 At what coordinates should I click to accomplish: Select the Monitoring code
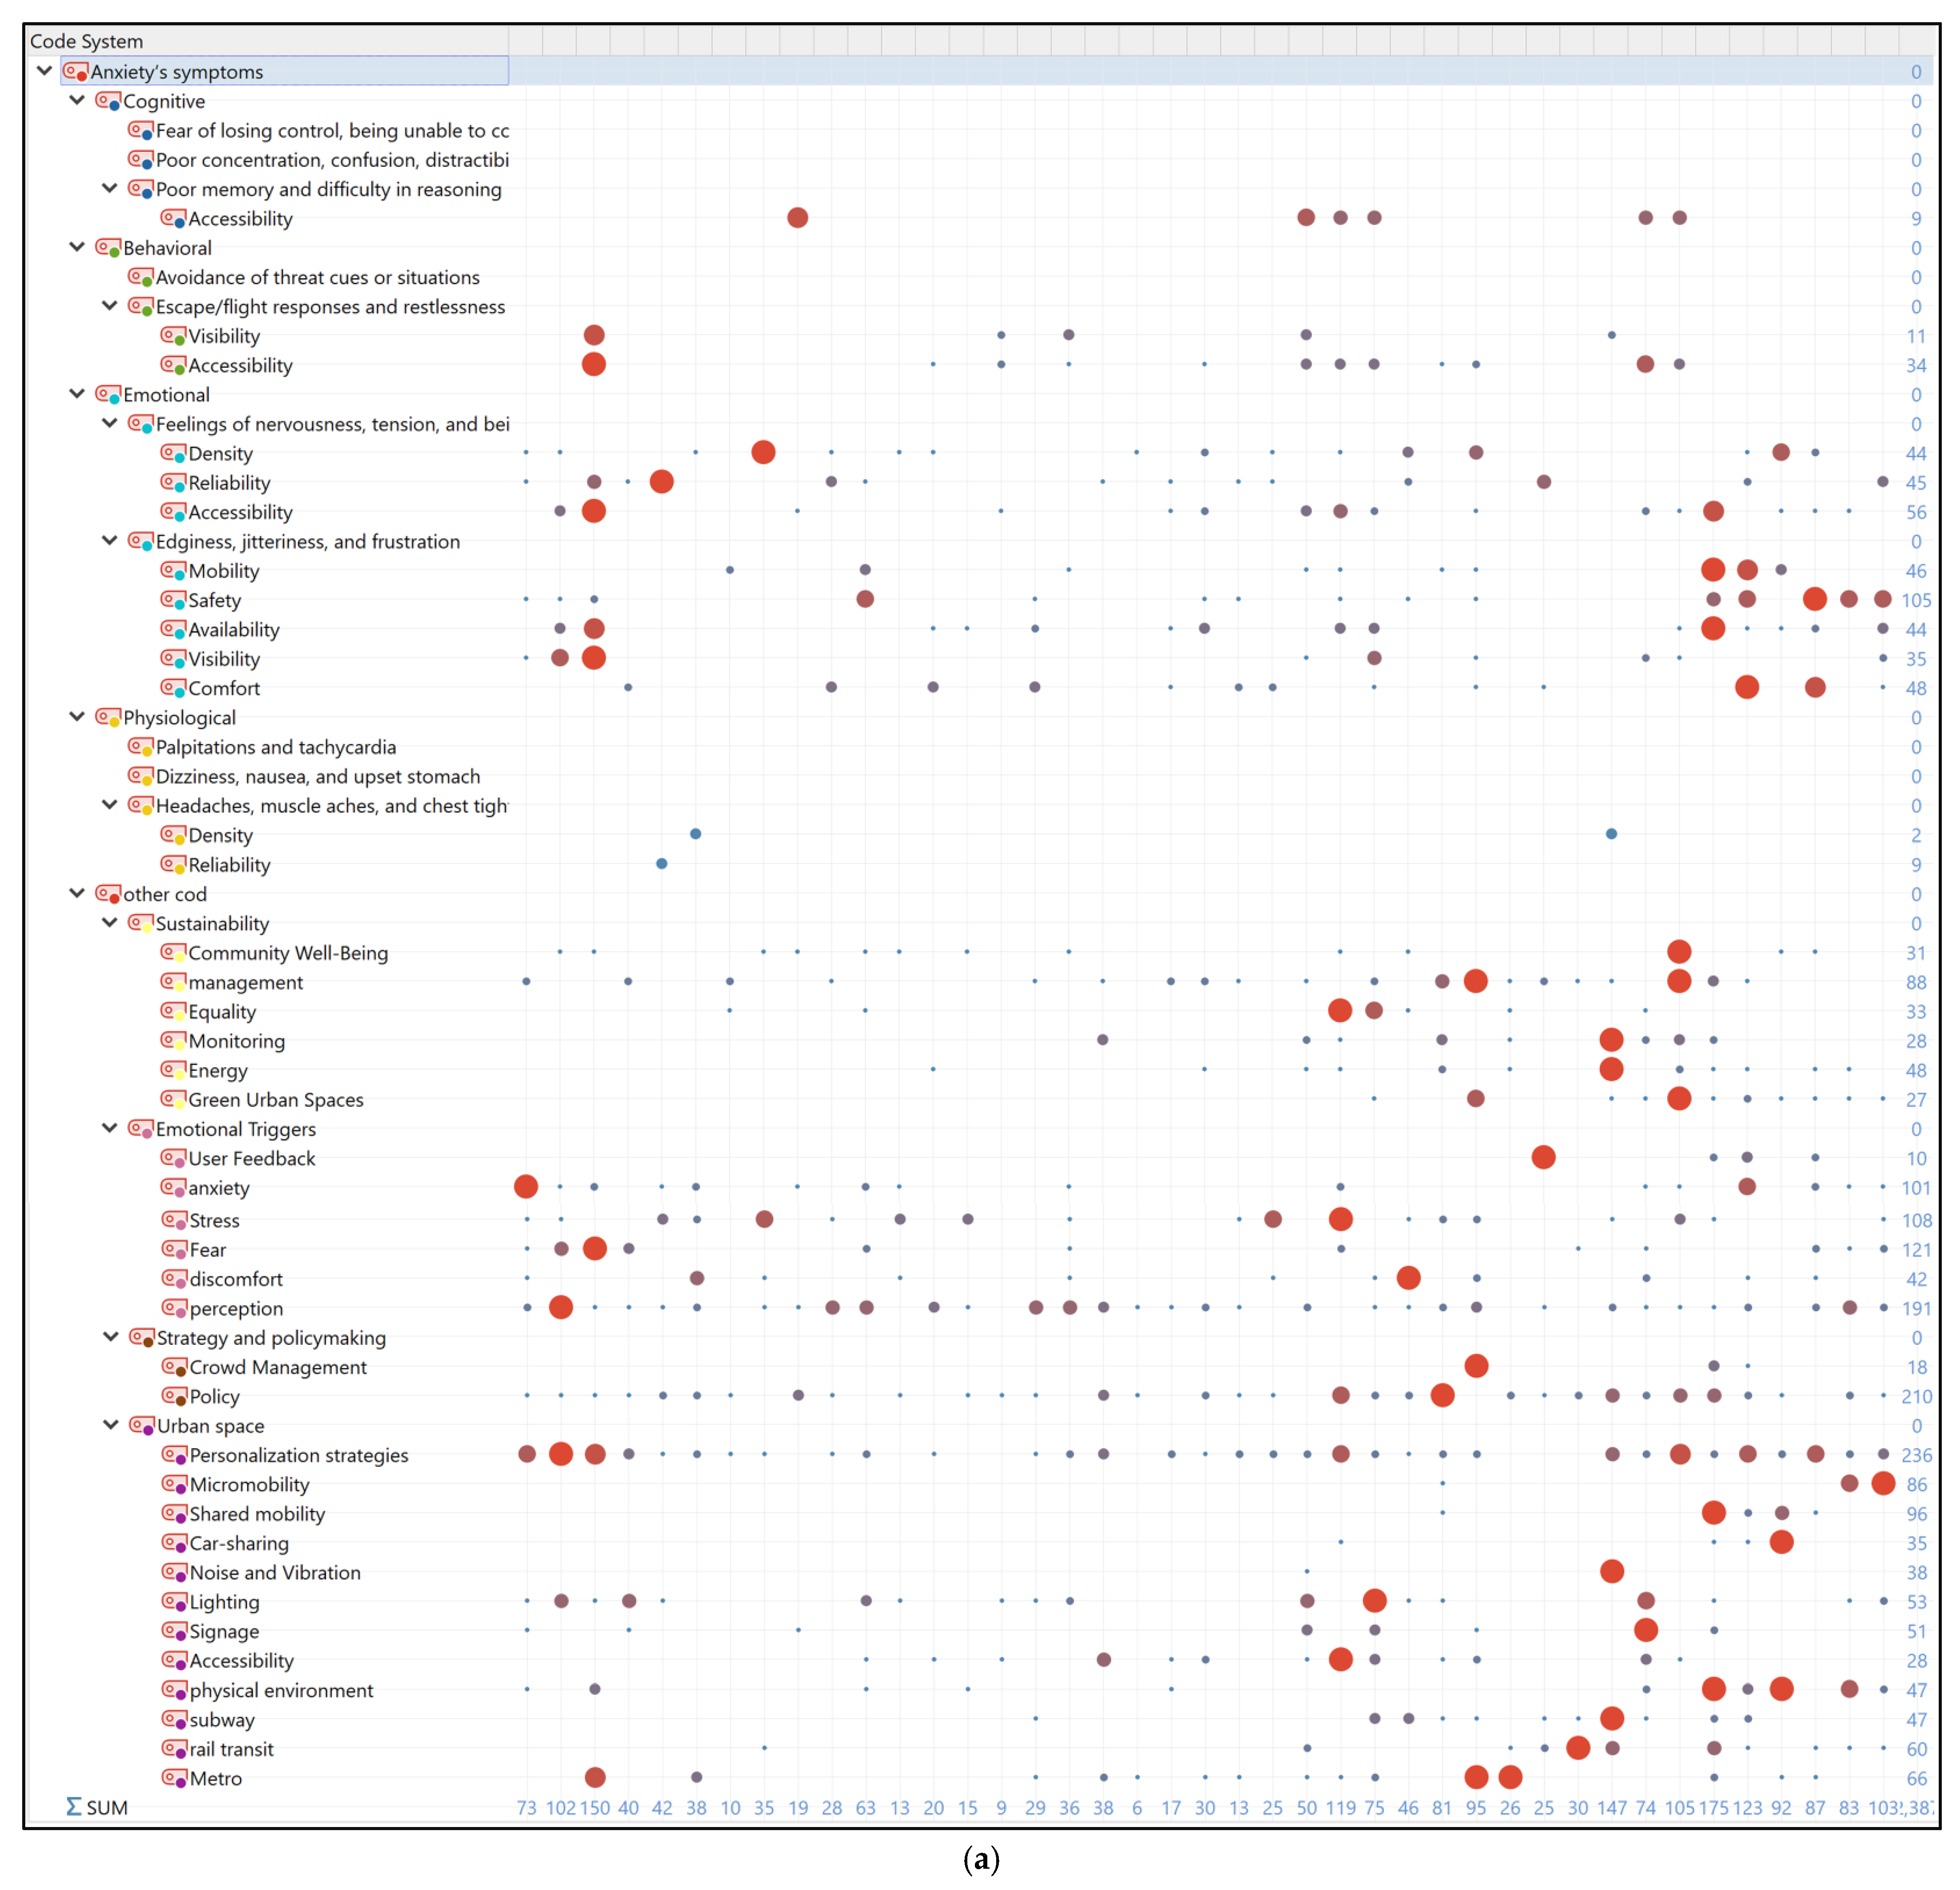pyautogui.click(x=237, y=1041)
